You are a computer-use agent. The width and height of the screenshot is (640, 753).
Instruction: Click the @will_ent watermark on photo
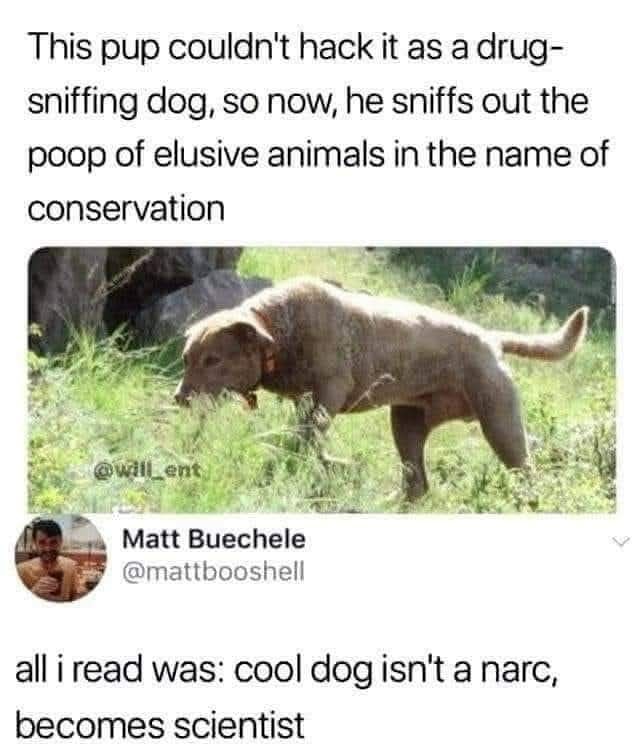146,469
